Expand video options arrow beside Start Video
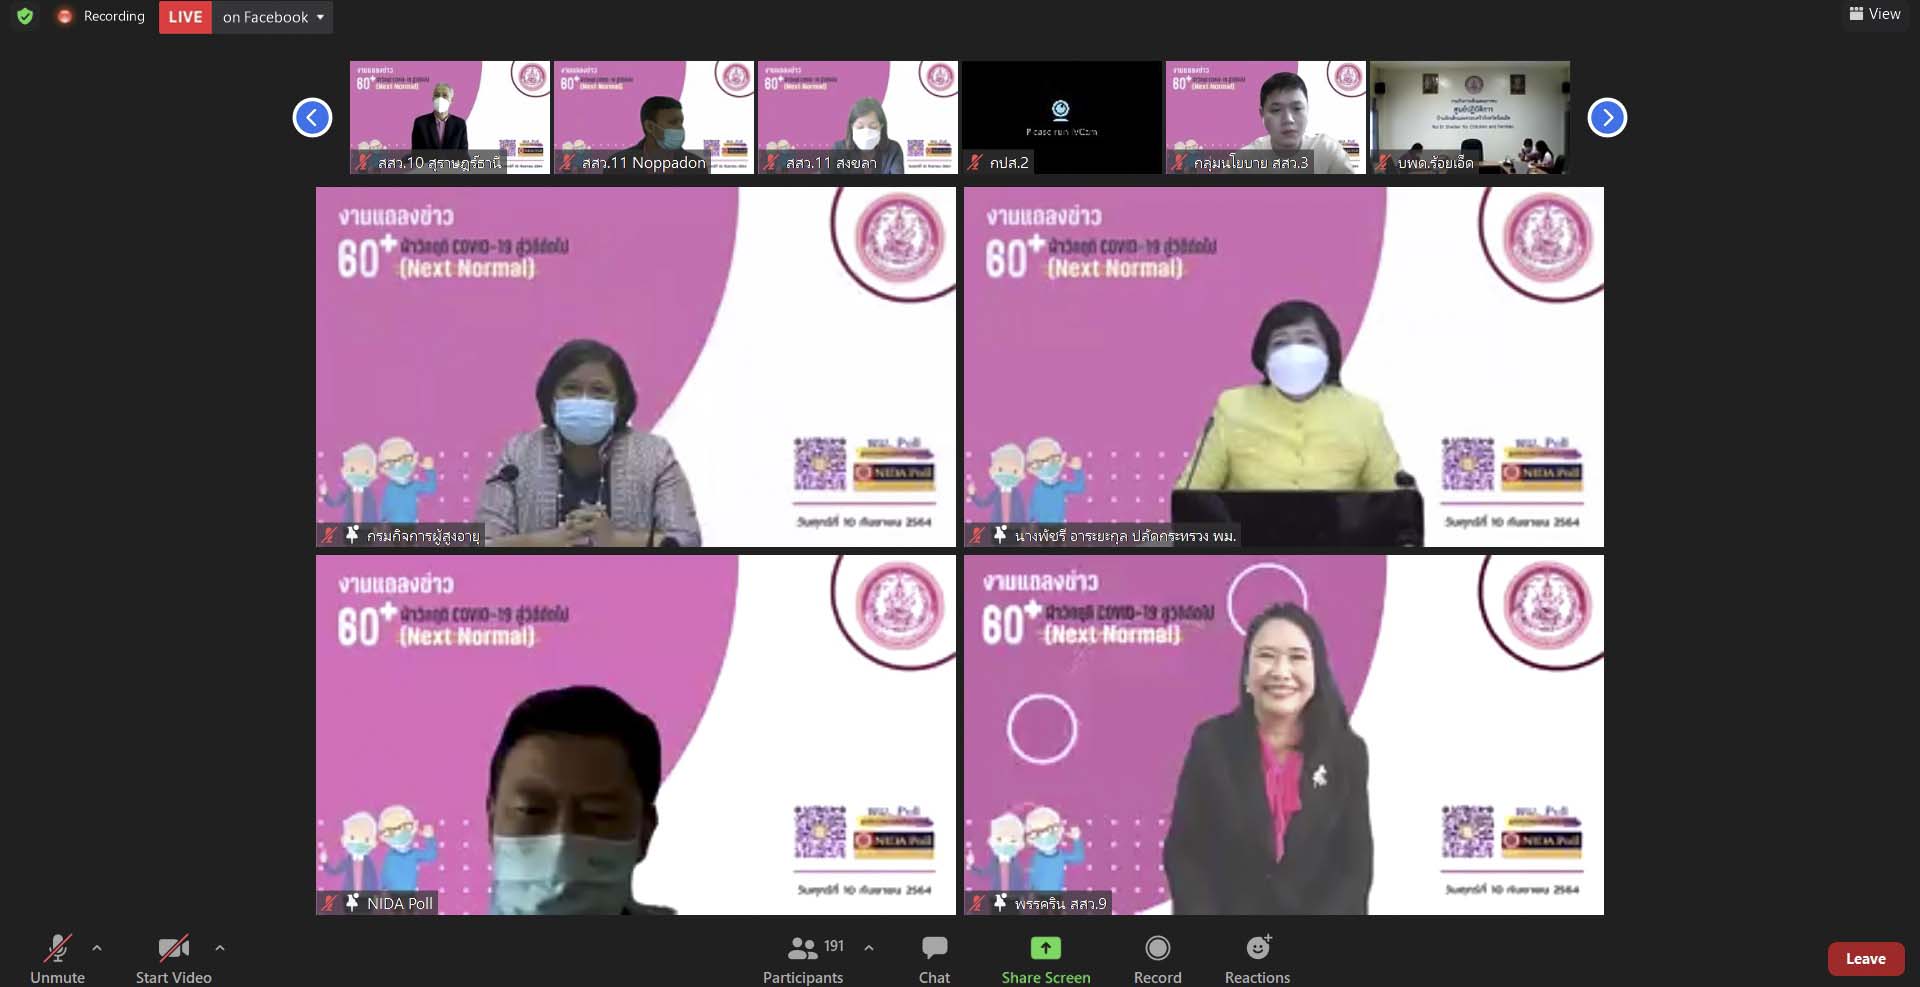 (x=220, y=947)
